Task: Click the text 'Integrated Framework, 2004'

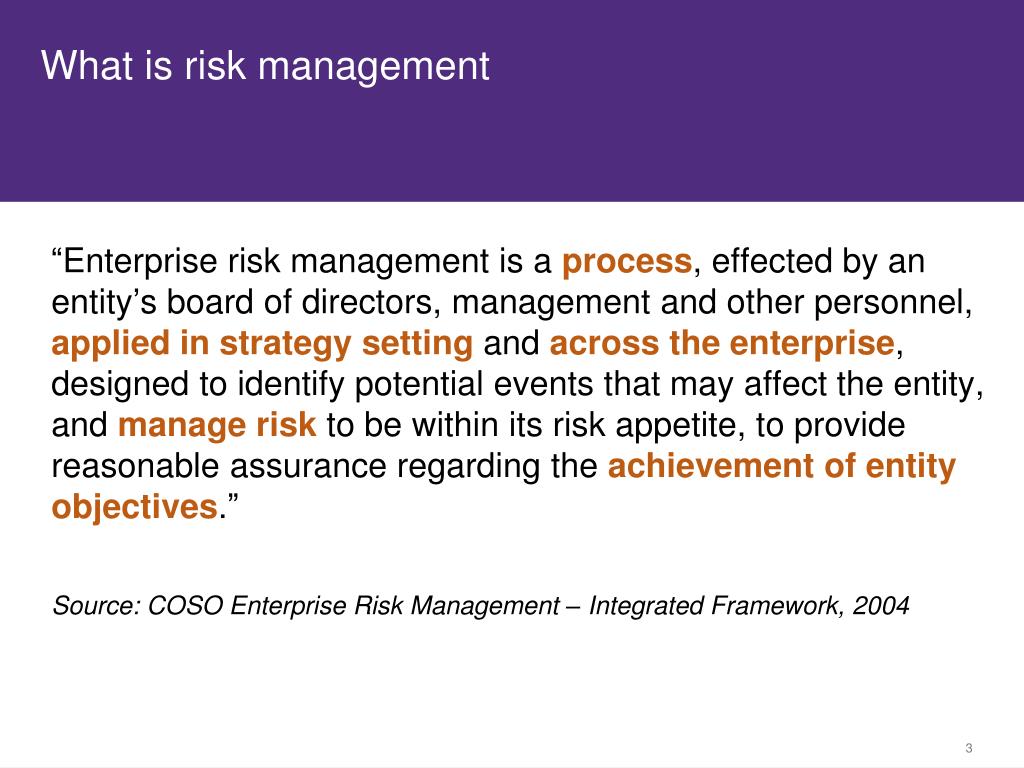Action: 749,605
